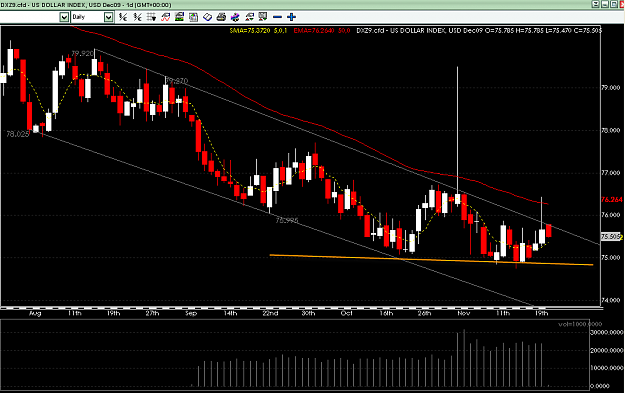Zoom in with the blue plus icon
This screenshot has width=625, height=393.
point(292,17)
